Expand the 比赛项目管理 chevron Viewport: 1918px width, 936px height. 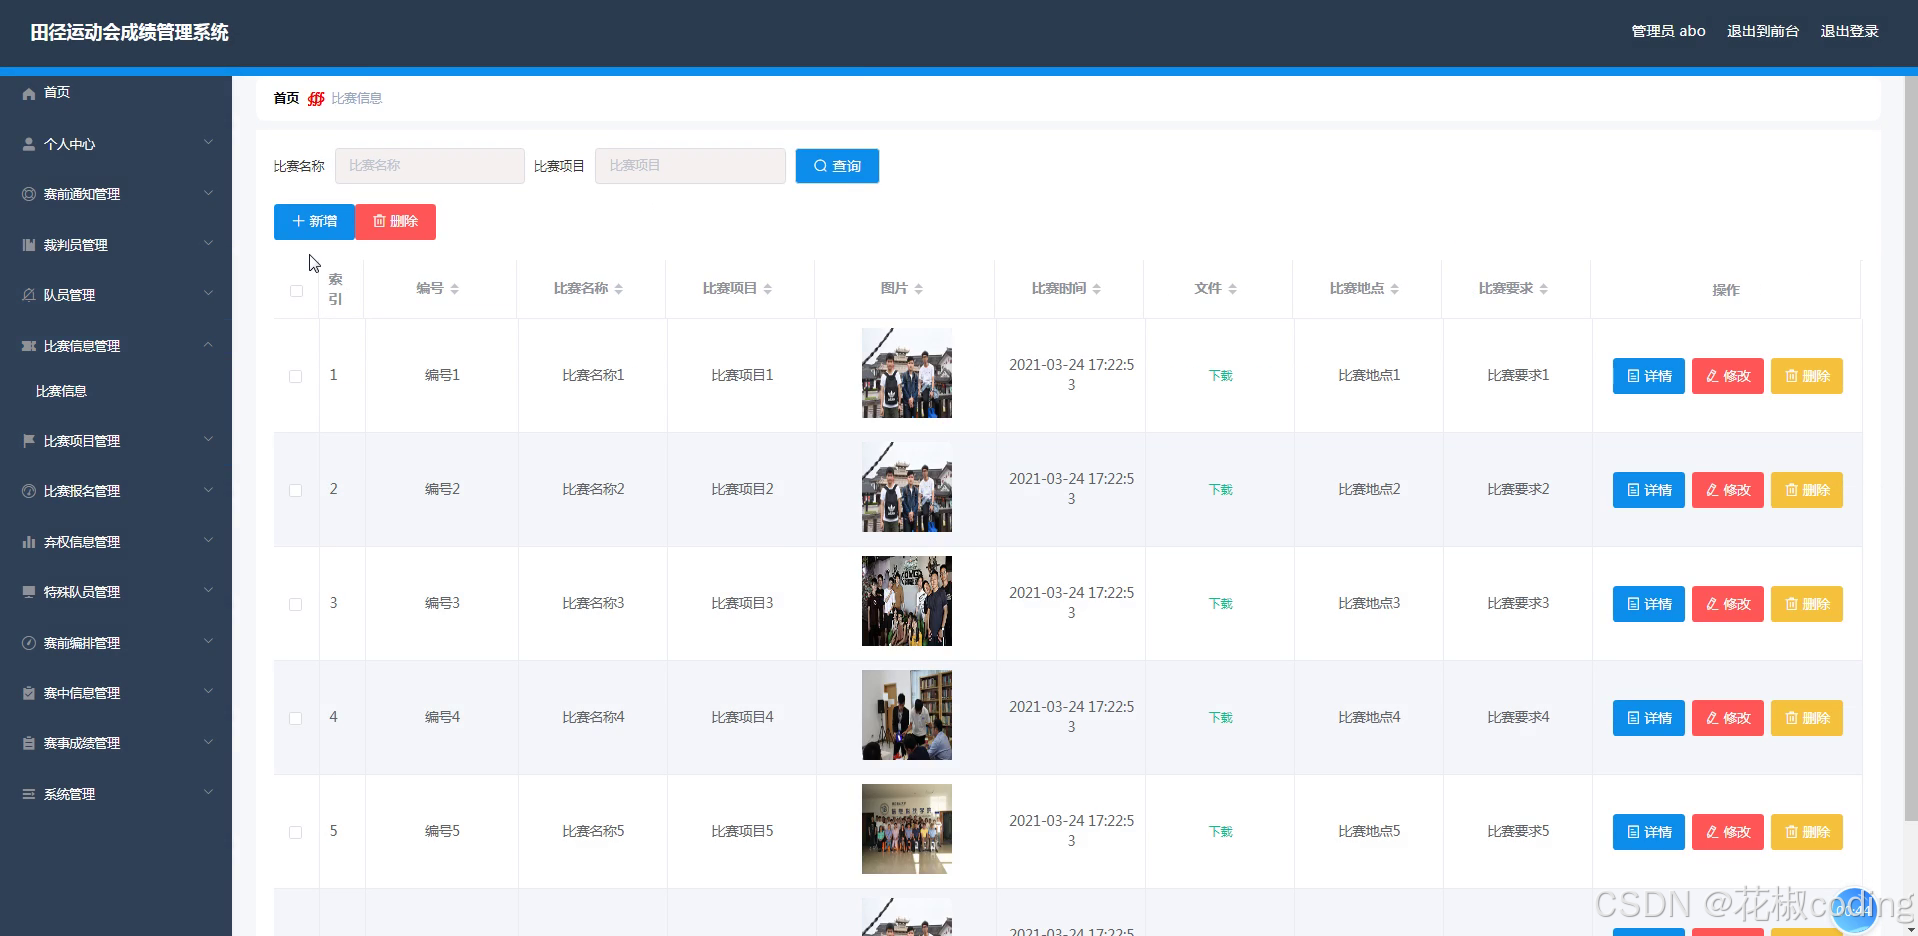click(208, 440)
